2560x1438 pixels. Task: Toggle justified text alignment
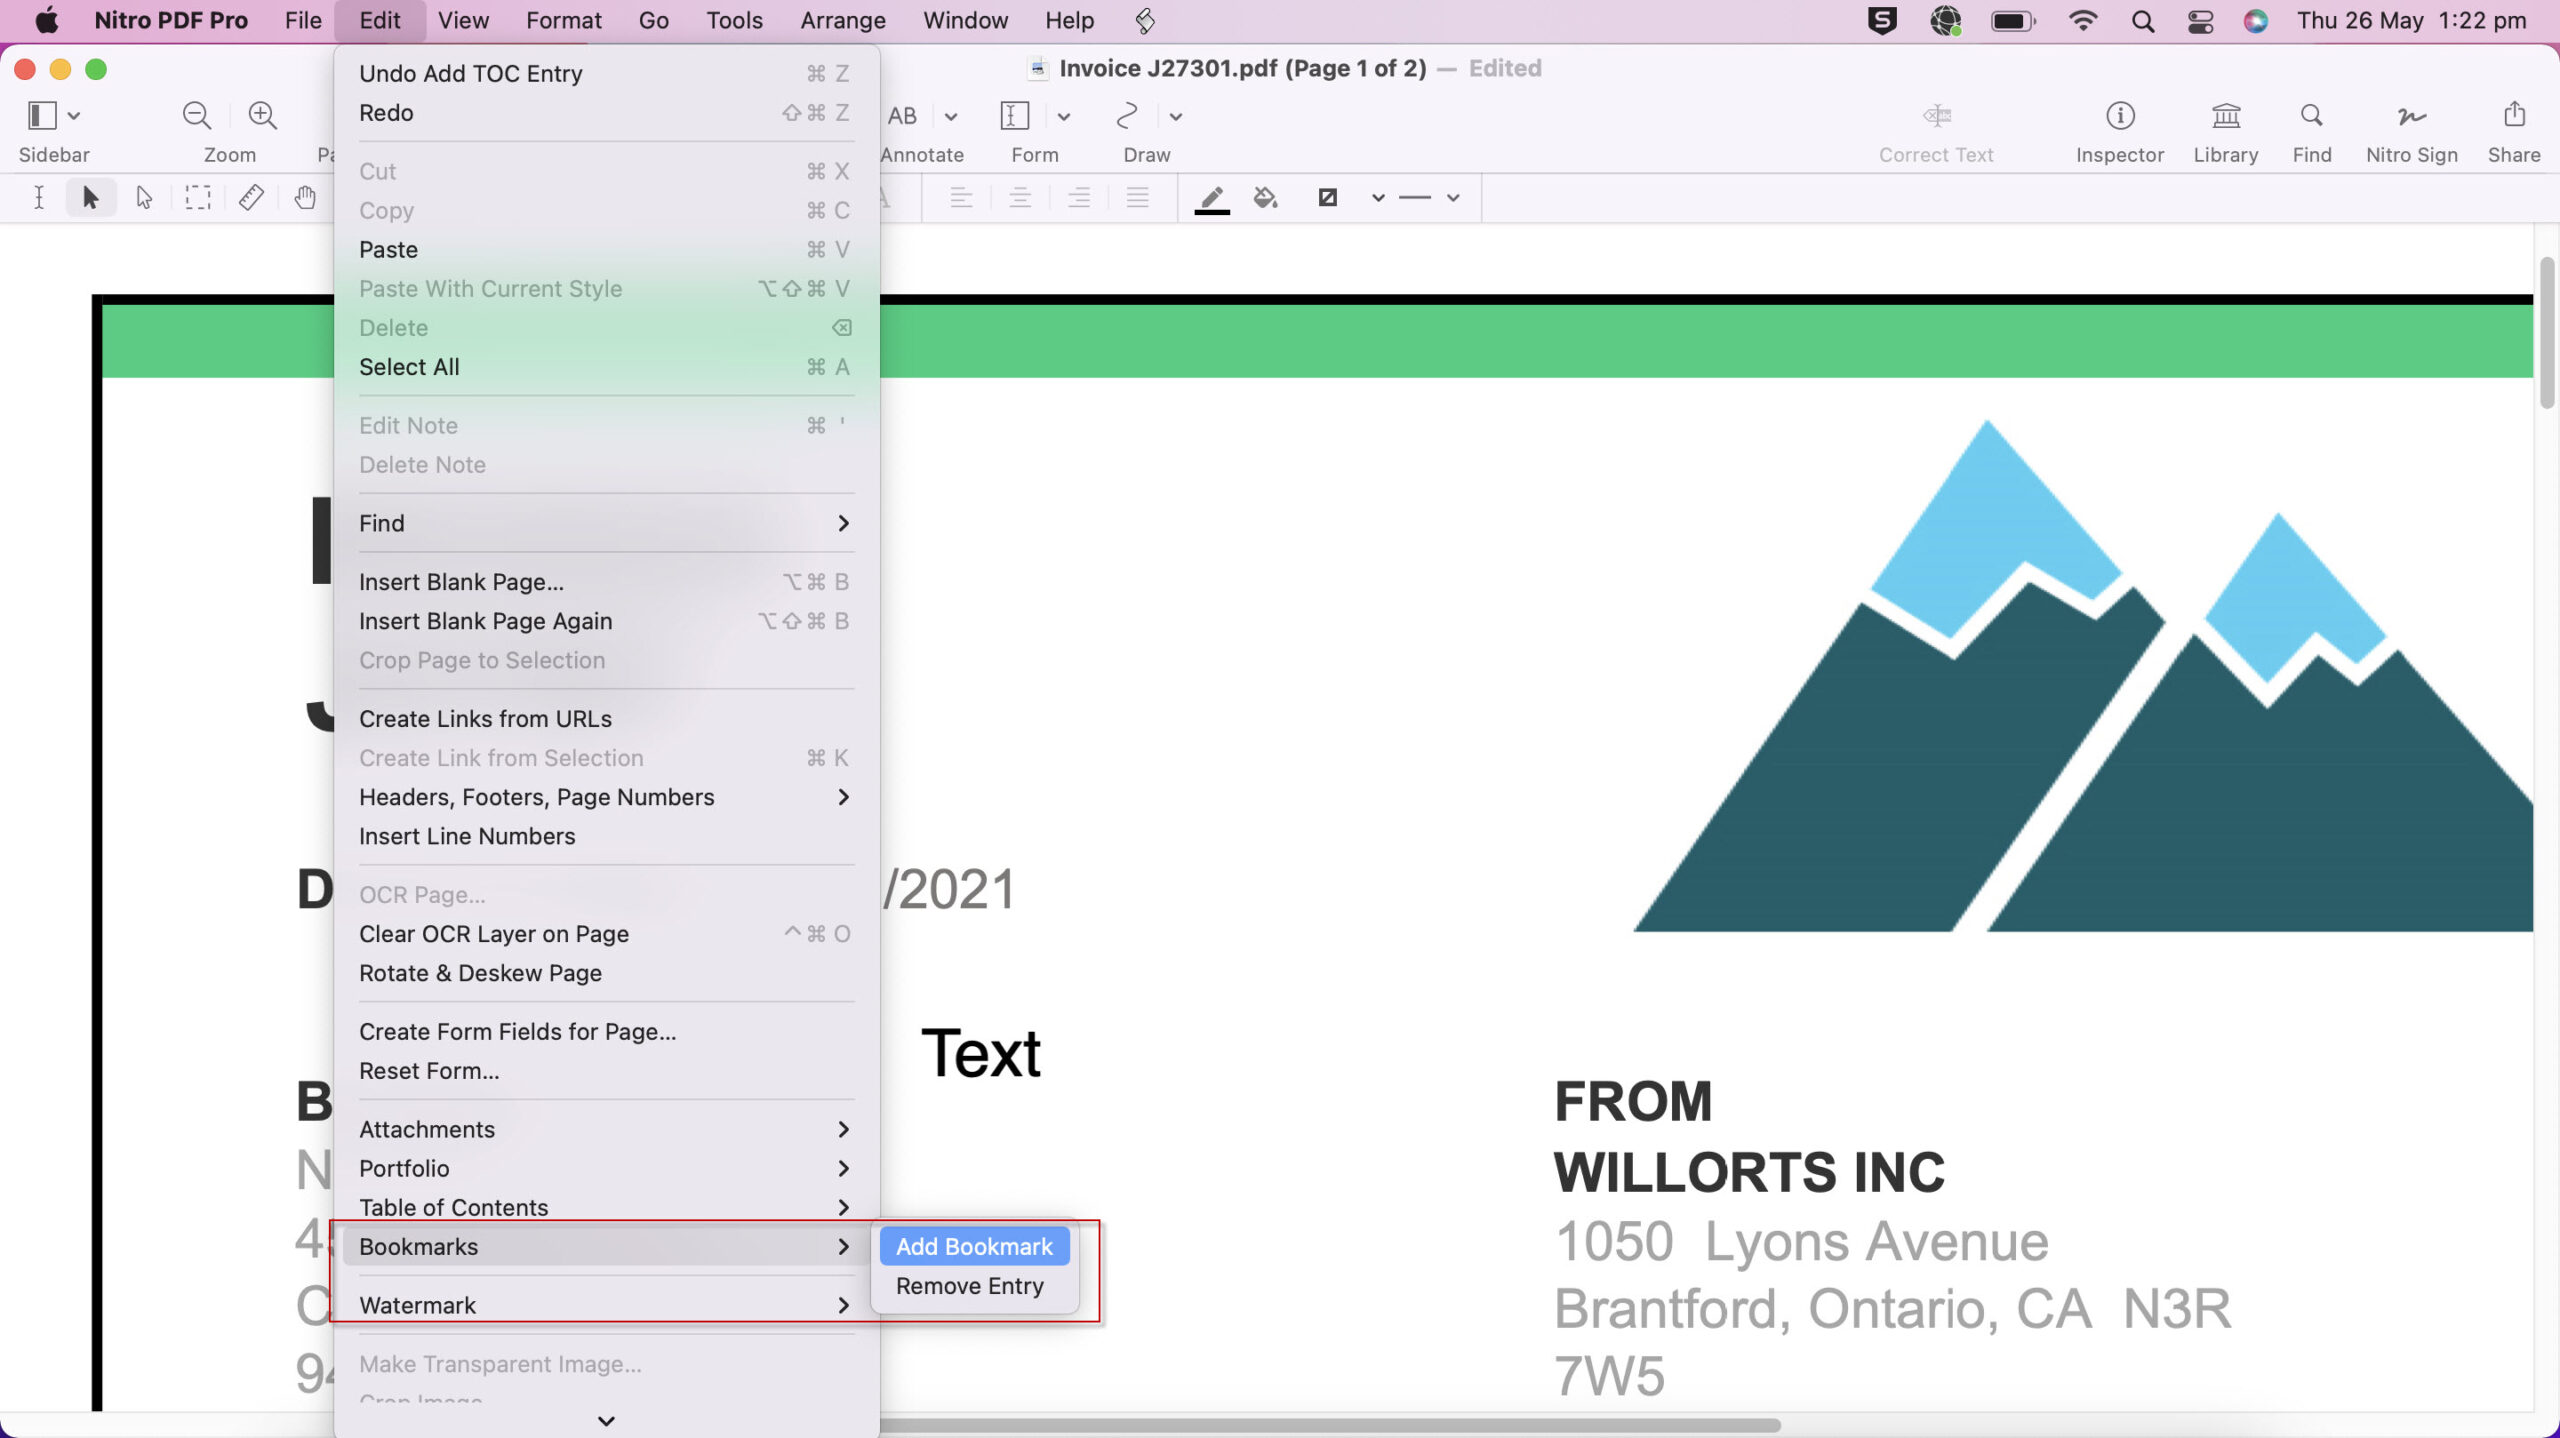[x=1137, y=198]
